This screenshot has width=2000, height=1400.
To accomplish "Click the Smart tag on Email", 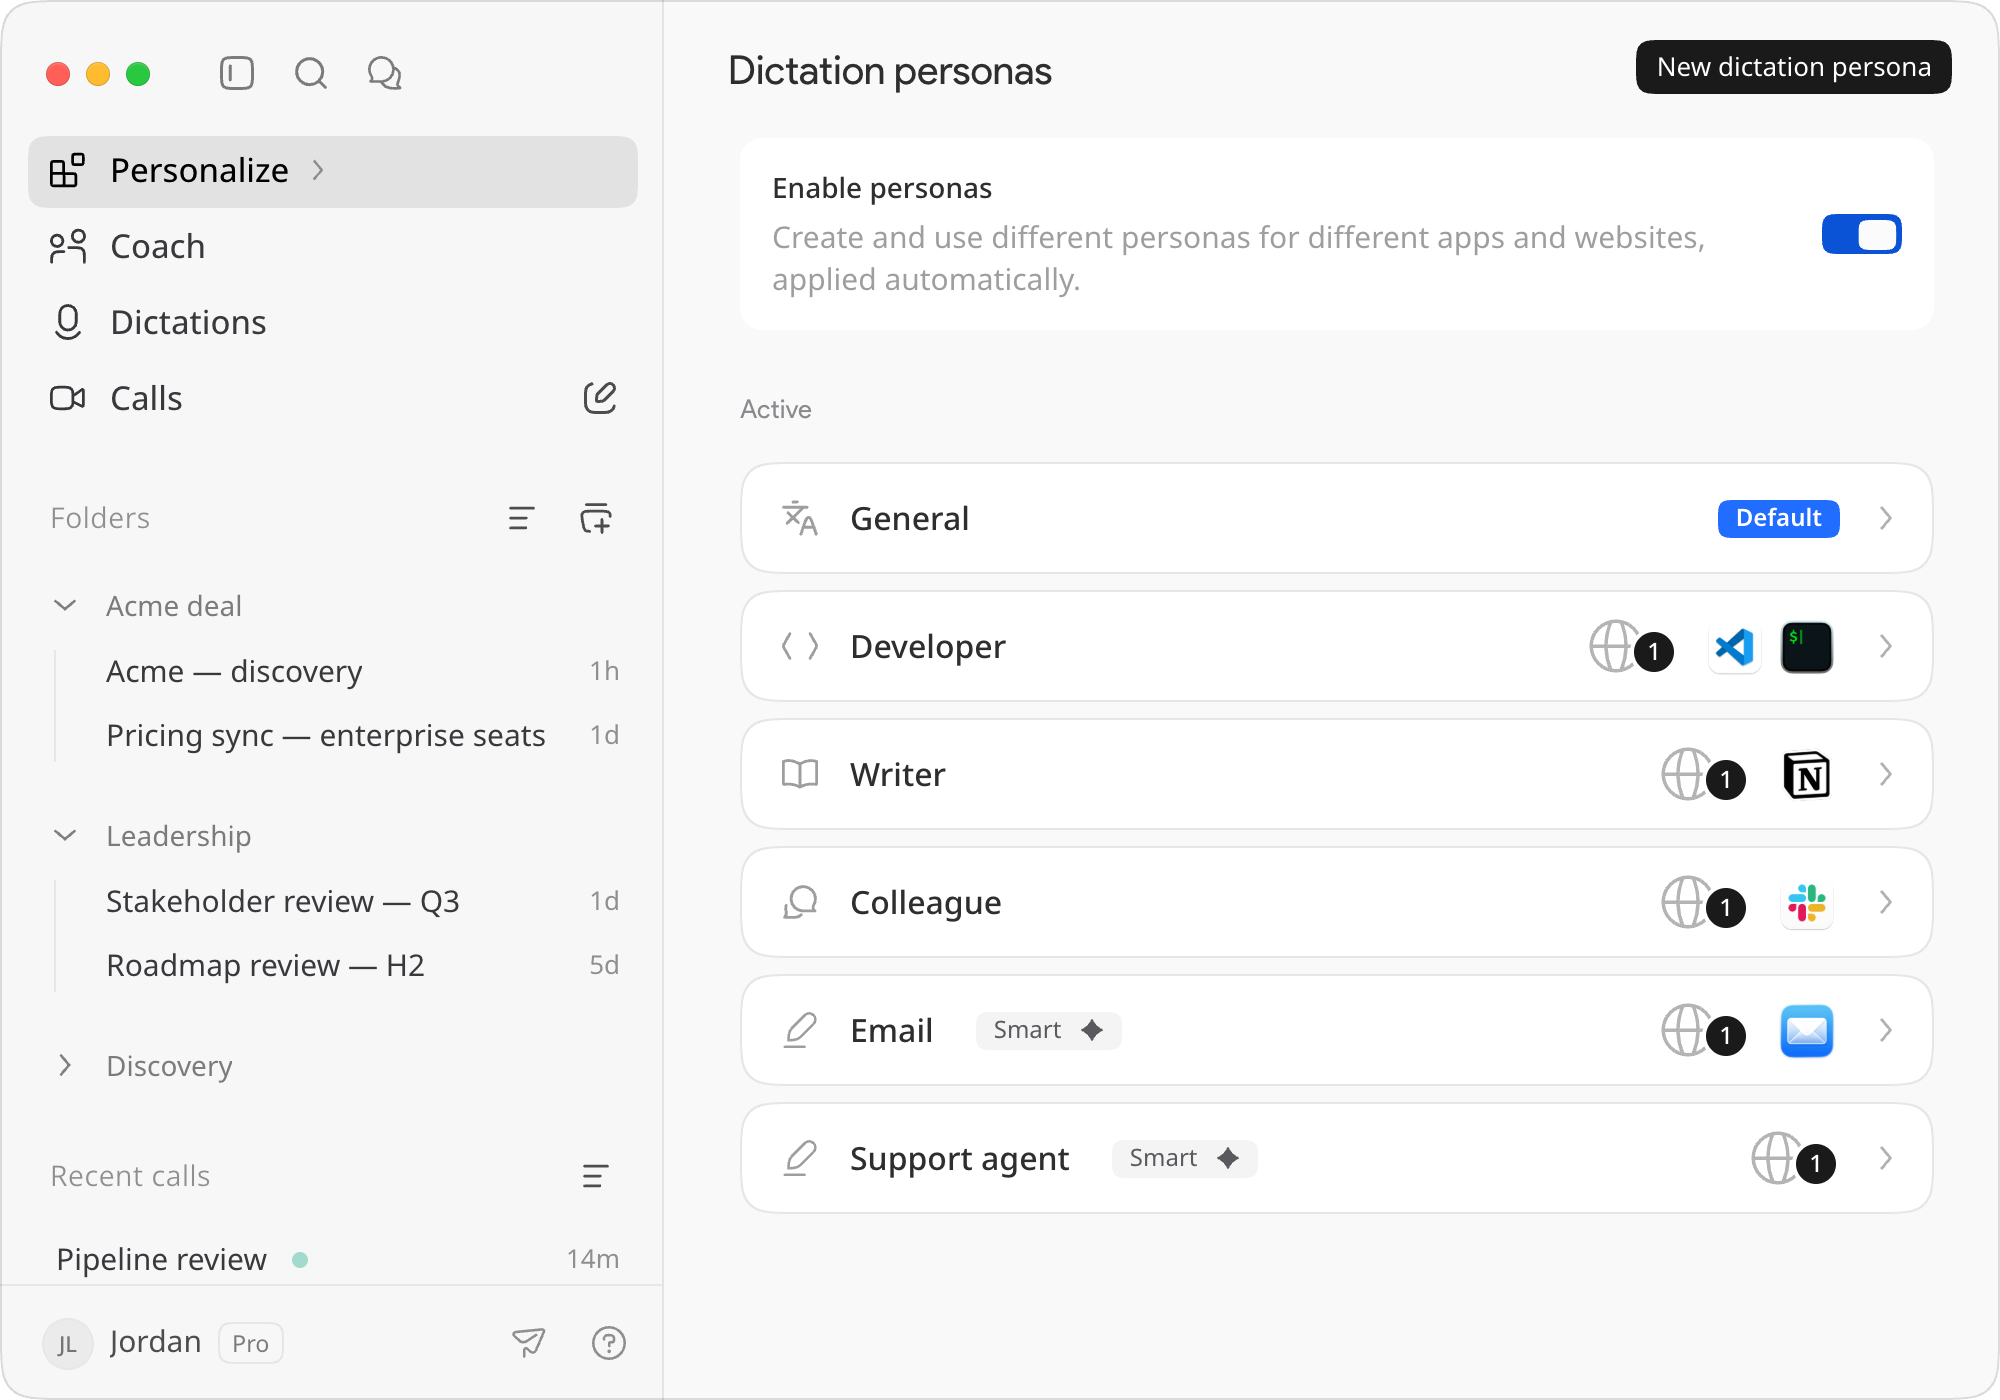I will [1048, 1030].
